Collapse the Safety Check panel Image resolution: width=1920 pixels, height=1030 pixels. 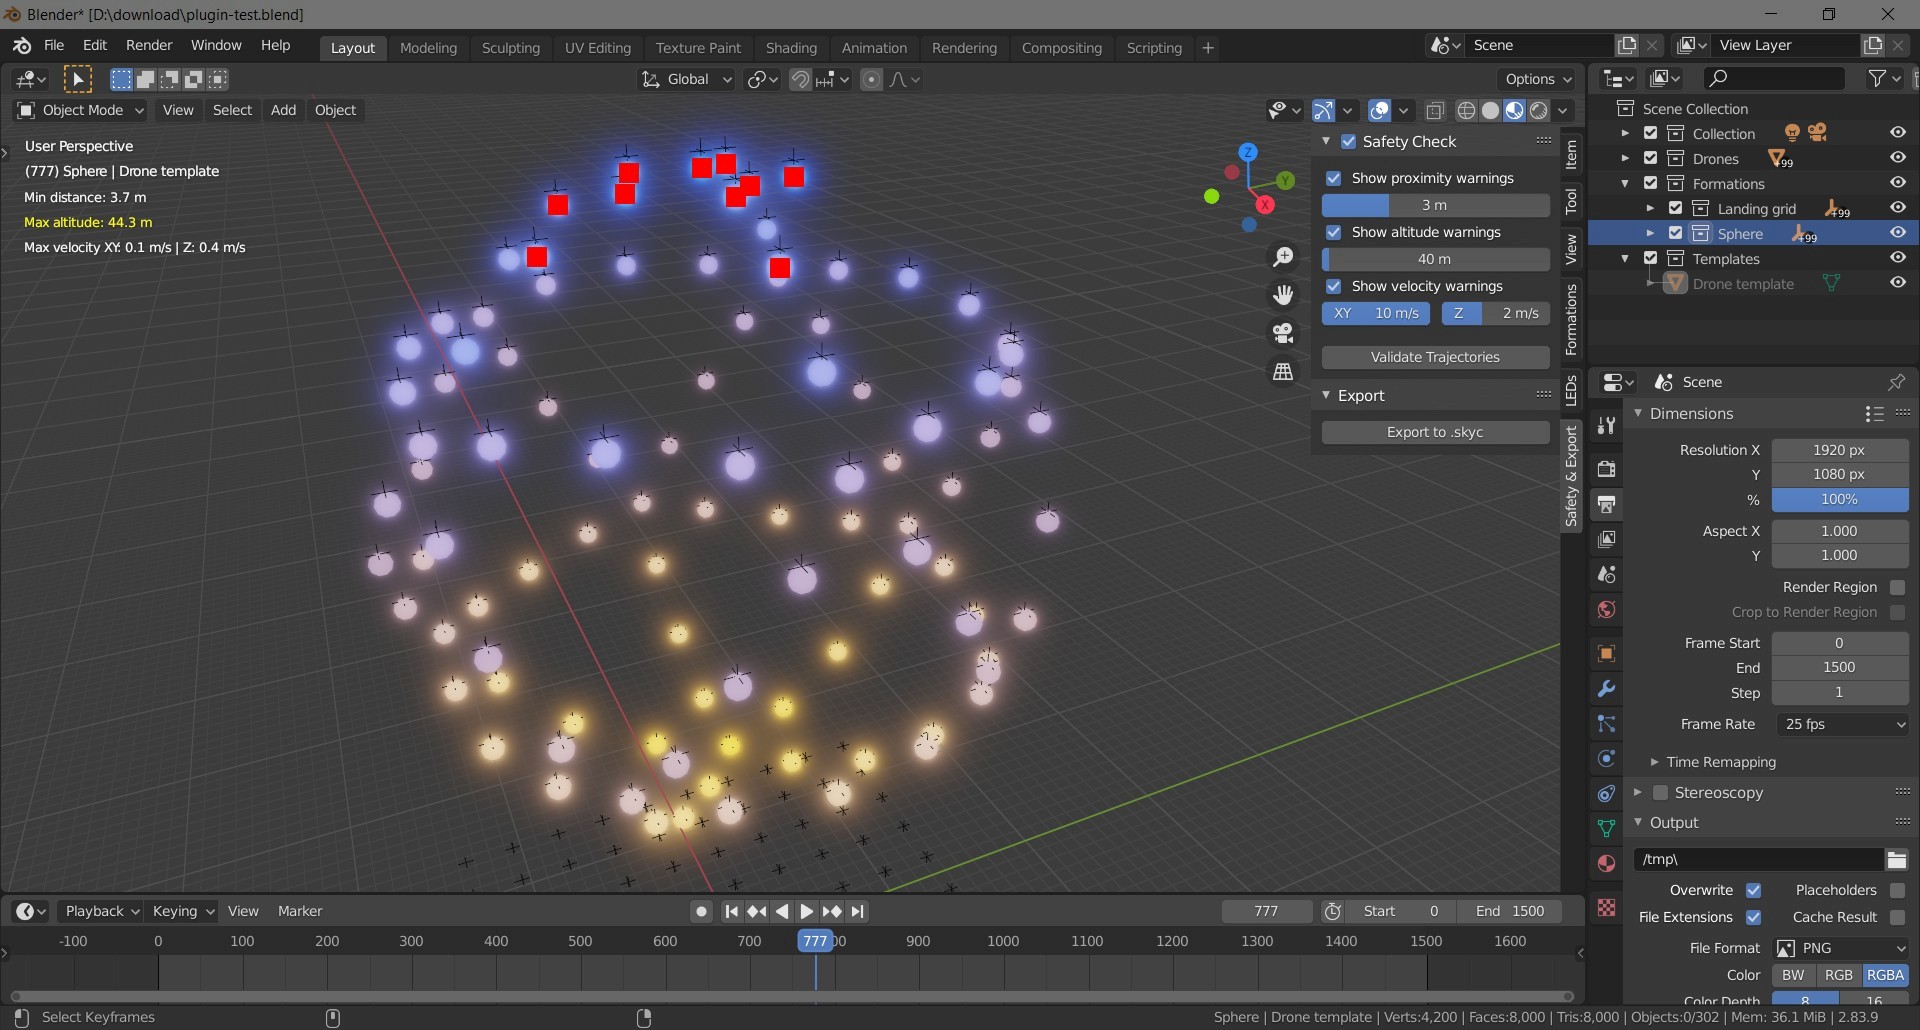1326,141
